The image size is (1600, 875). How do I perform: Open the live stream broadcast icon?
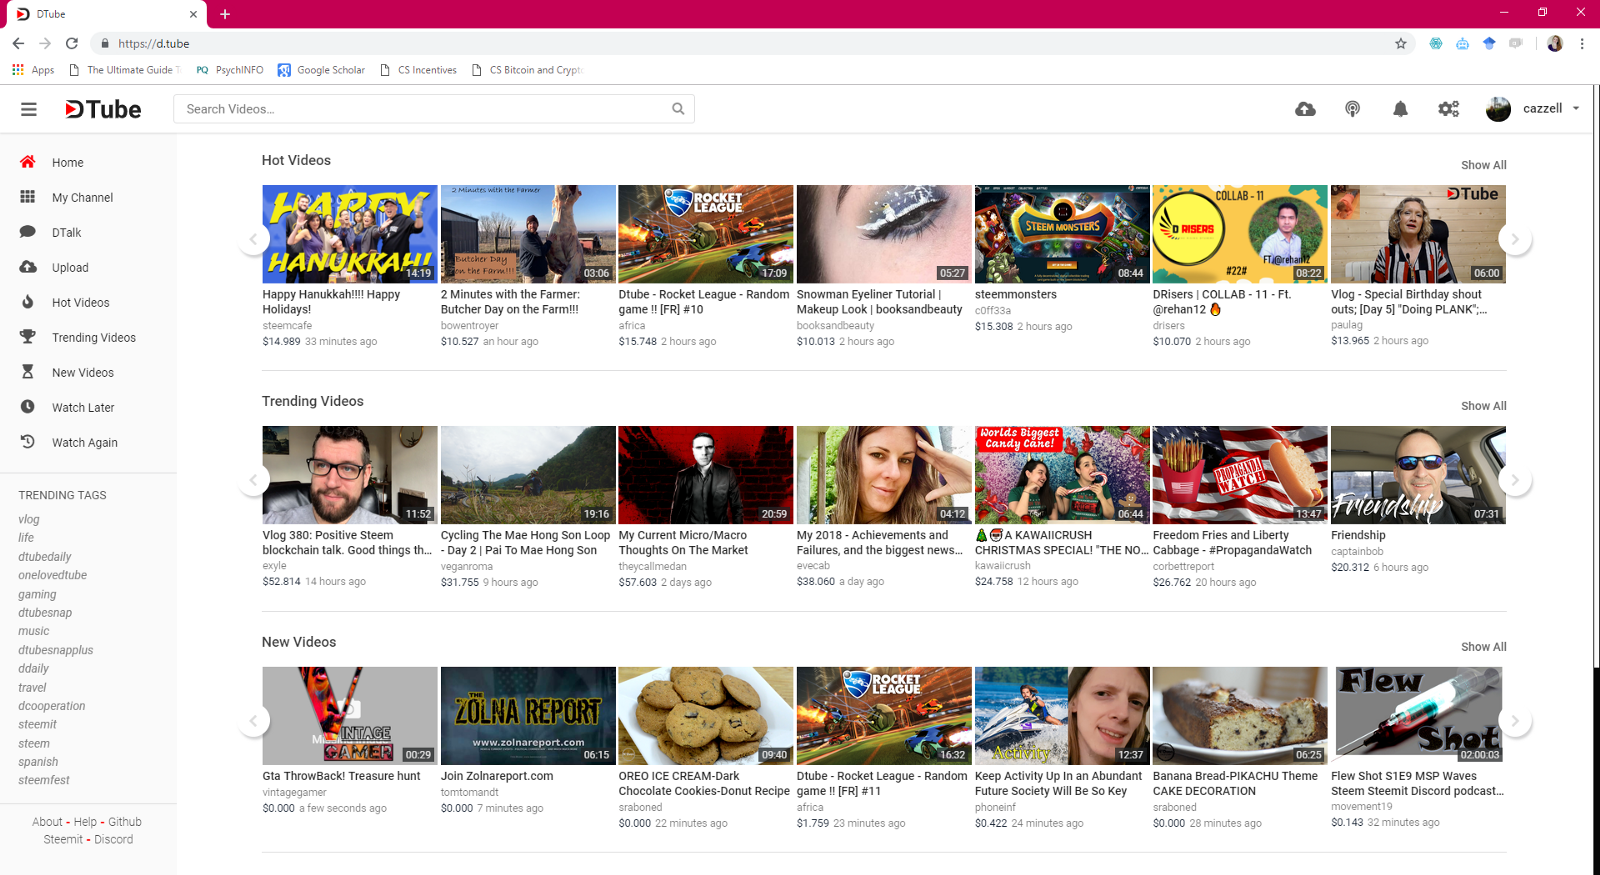[x=1352, y=109]
